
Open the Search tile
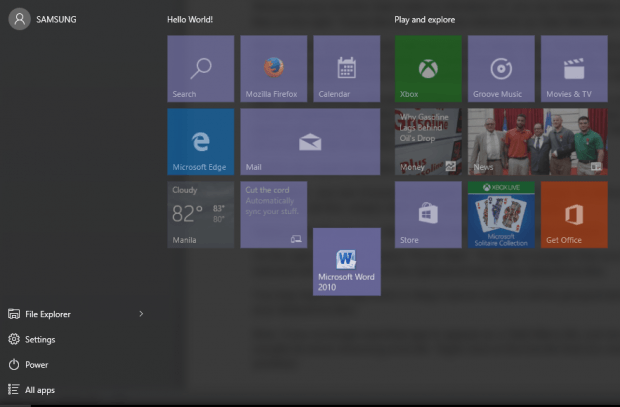[200, 69]
